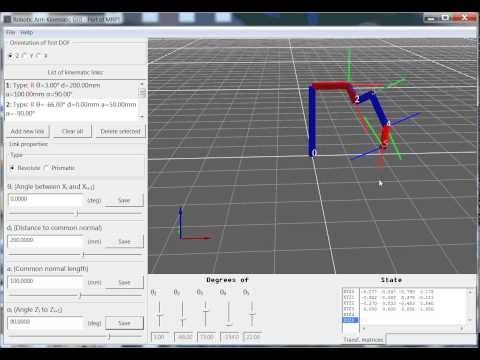Click State matrix scroll-down arrow
This screenshot has height=360, width=480.
[x=470, y=320]
